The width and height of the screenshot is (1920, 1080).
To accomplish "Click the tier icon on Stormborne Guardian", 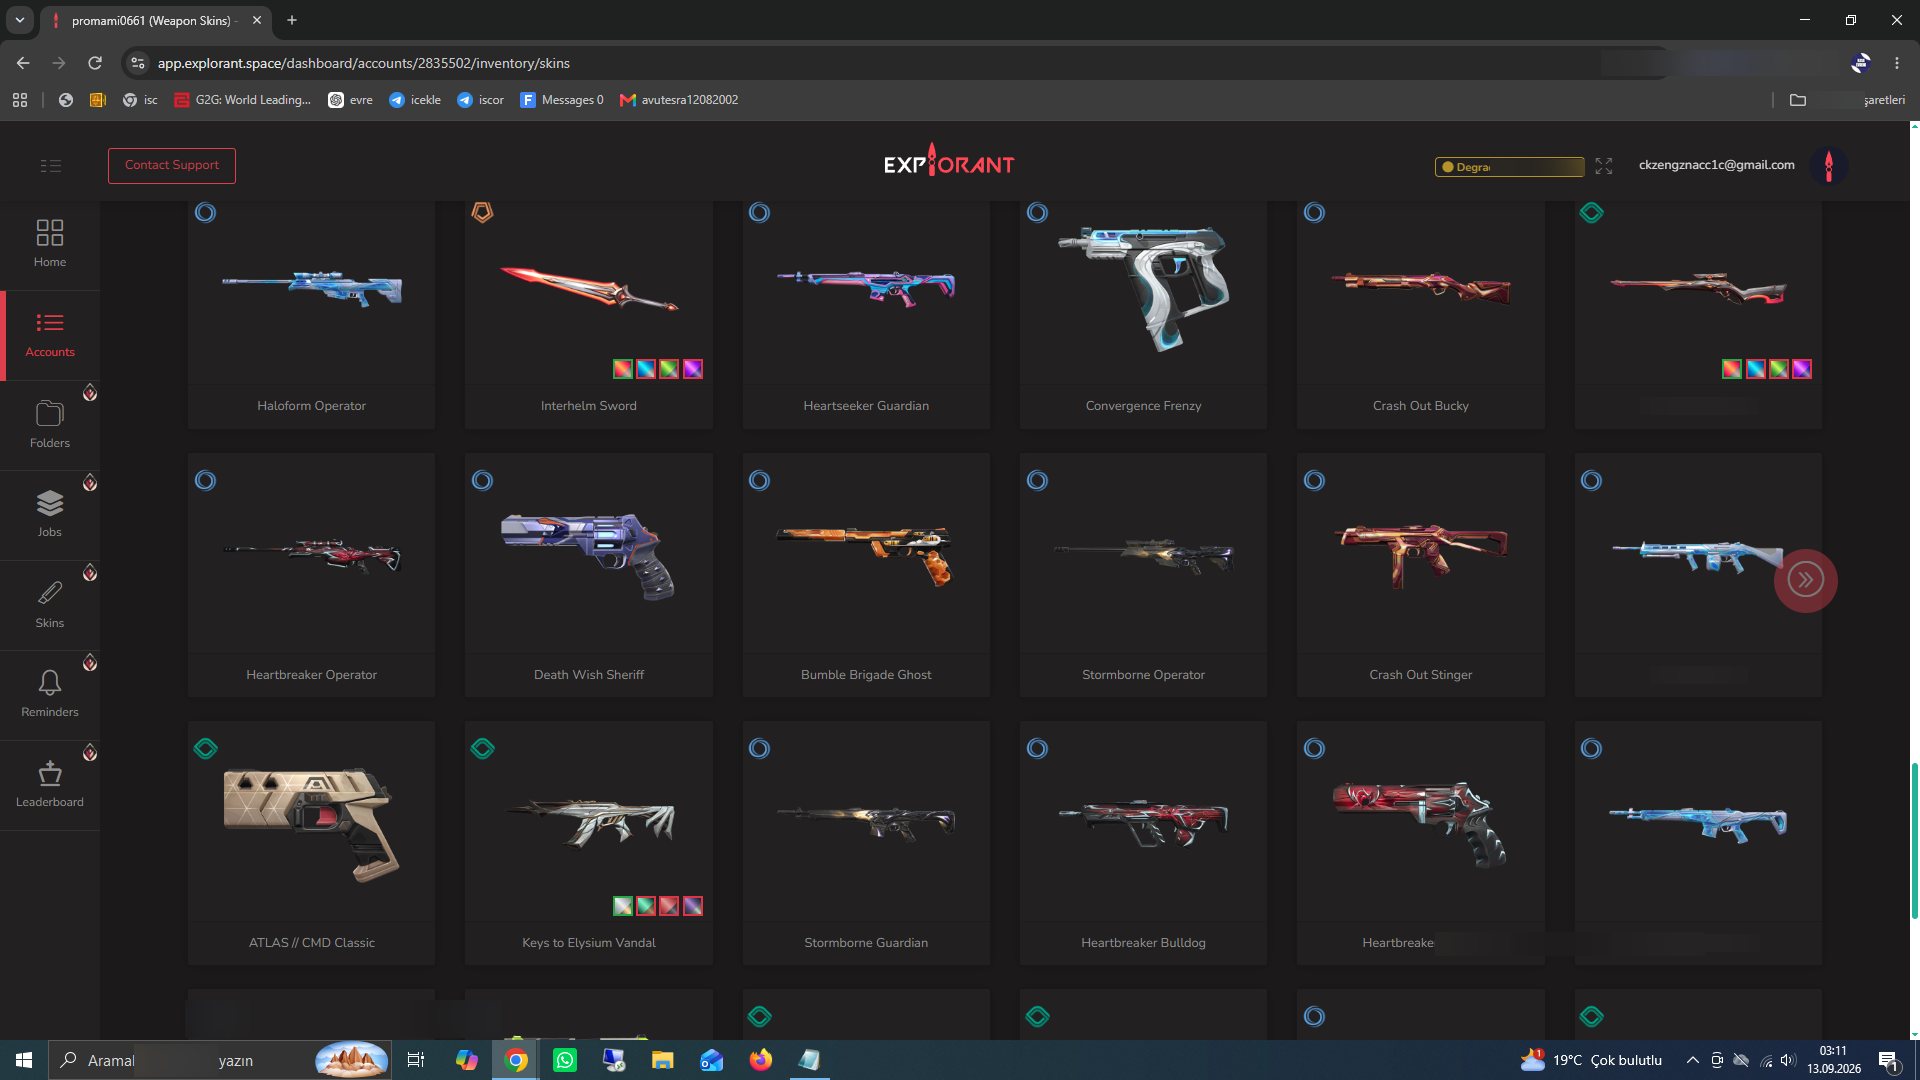I will pyautogui.click(x=759, y=748).
